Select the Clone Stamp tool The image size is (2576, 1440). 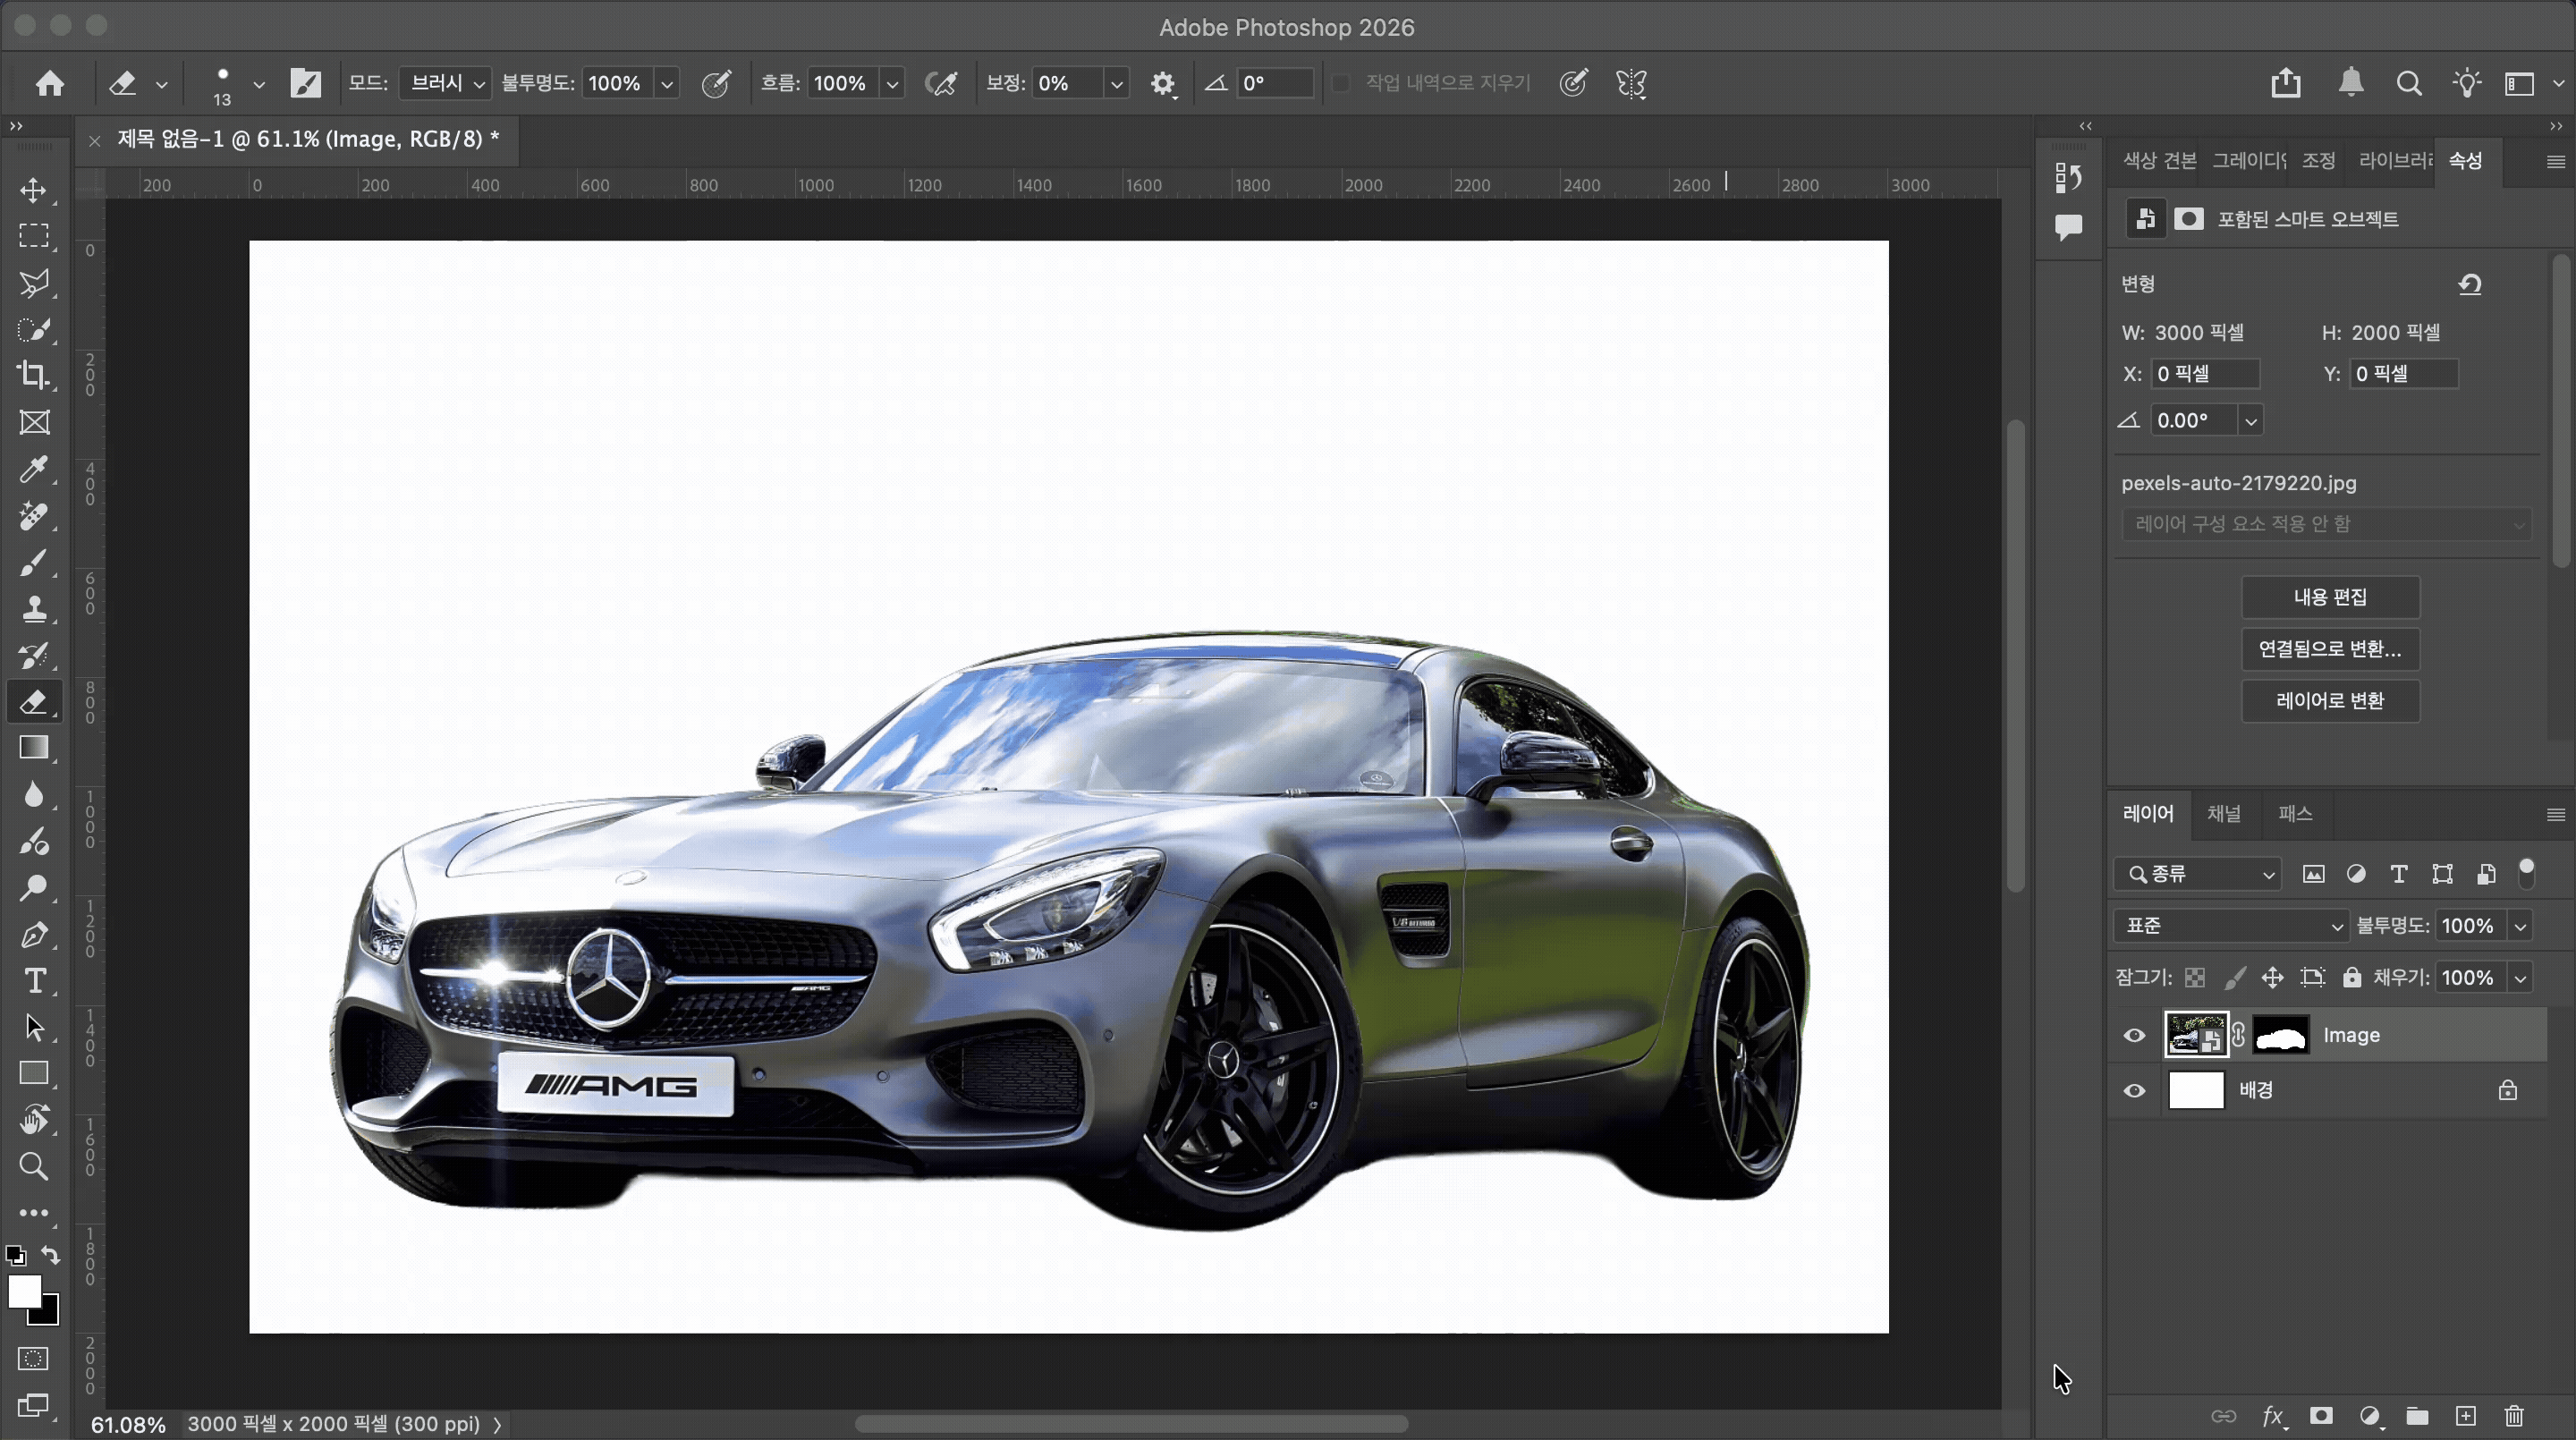(x=34, y=609)
